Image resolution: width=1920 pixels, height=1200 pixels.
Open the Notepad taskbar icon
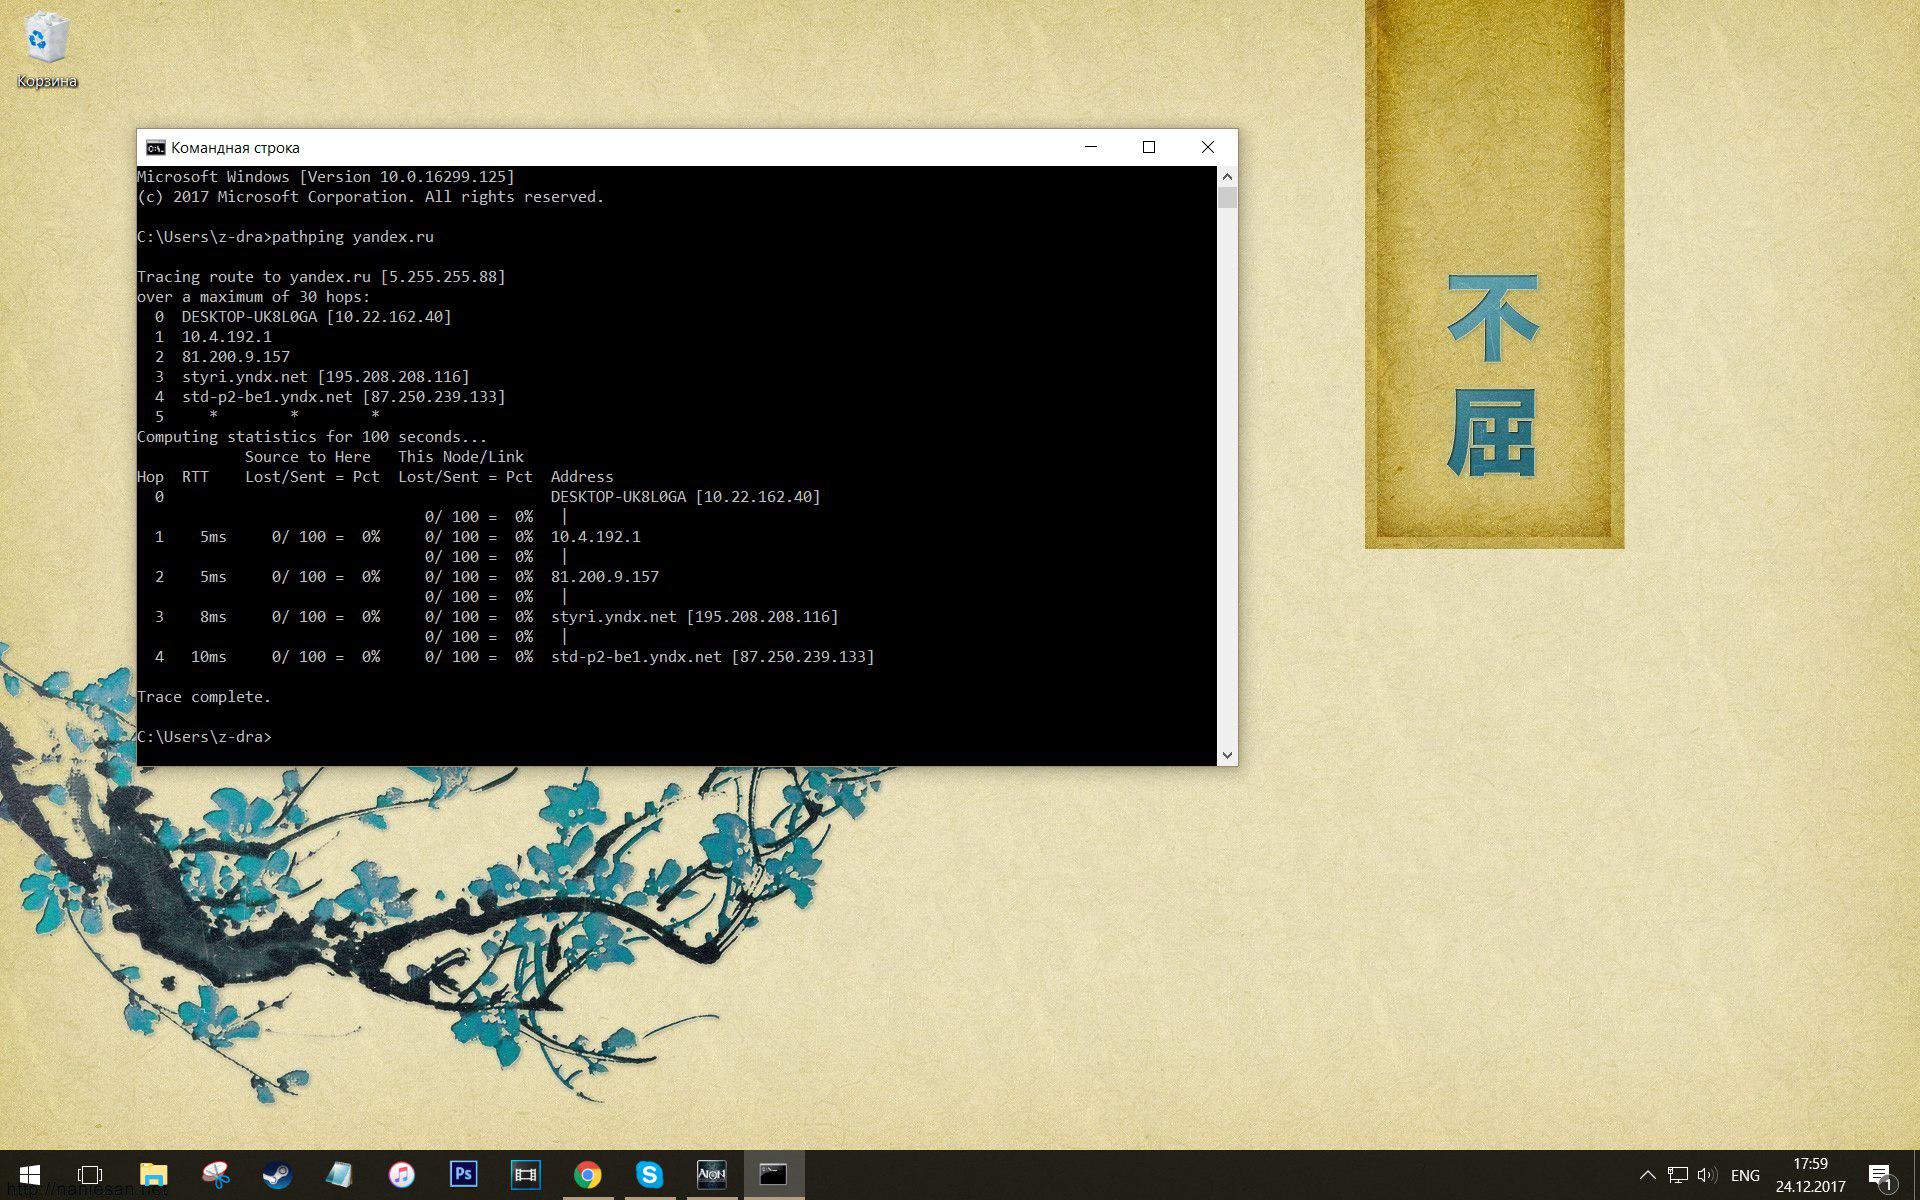tap(339, 1175)
